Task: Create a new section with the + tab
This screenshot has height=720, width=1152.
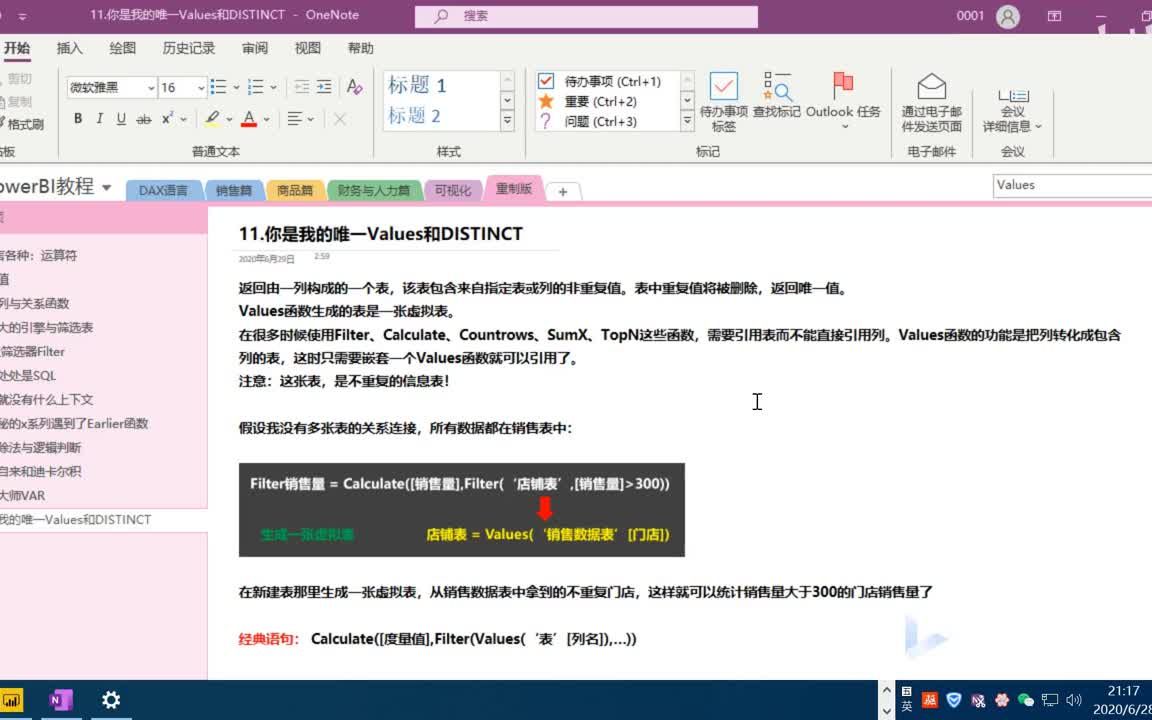Action: point(562,189)
